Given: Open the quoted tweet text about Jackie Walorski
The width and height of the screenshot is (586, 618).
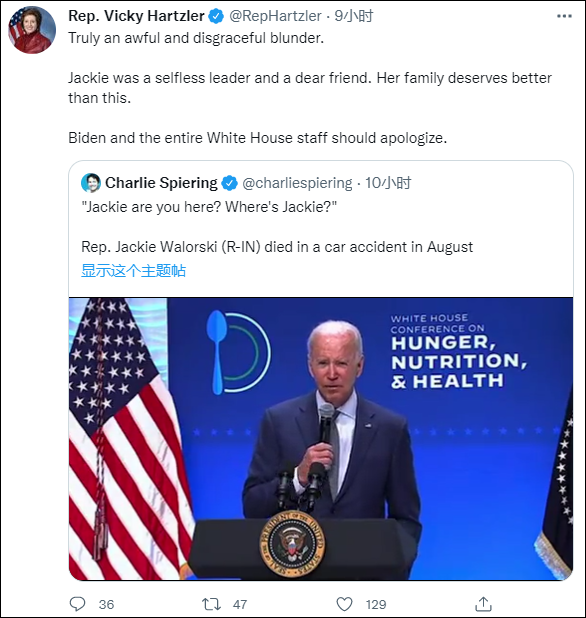Looking at the screenshot, I should 277,227.
